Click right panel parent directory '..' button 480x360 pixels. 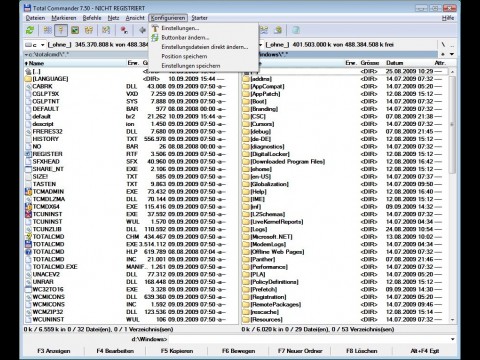point(452,45)
